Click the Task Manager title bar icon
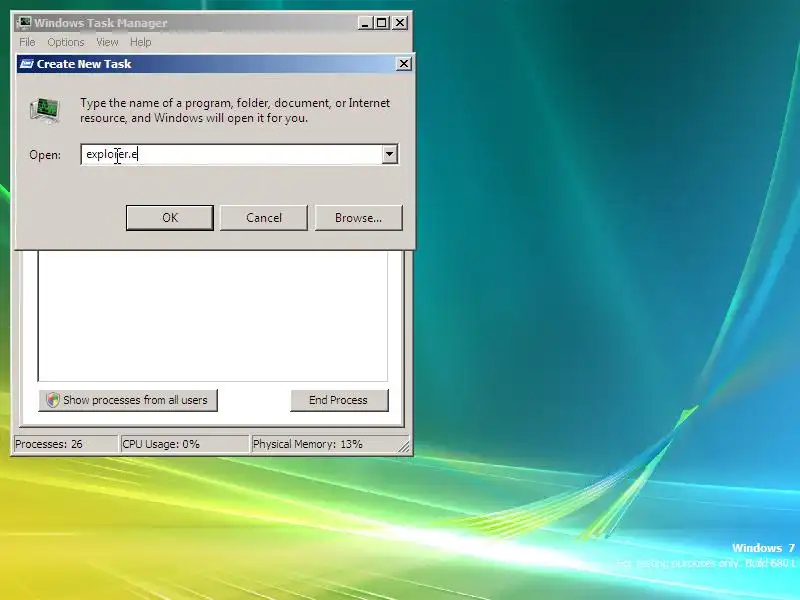Viewport: 800px width, 600px height. tap(24, 23)
